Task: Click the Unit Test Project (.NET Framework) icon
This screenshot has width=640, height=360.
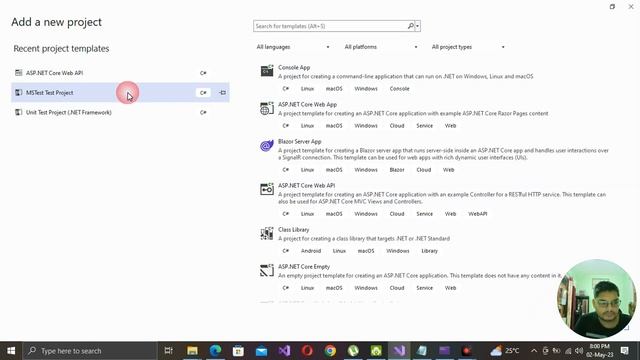Action: coord(18,112)
